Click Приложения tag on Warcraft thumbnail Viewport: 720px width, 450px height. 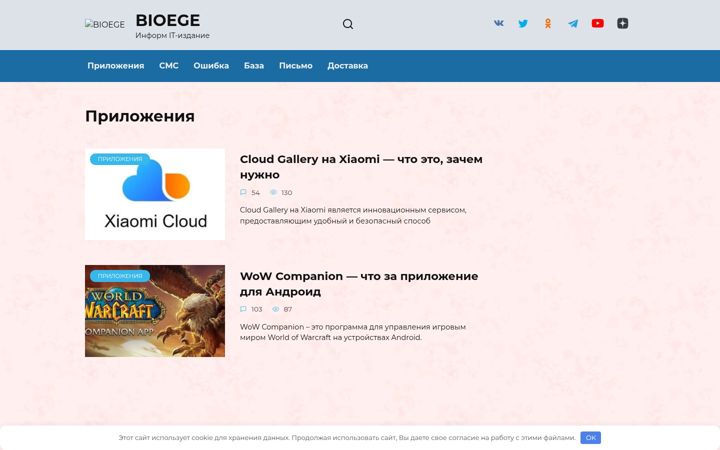coord(120,276)
